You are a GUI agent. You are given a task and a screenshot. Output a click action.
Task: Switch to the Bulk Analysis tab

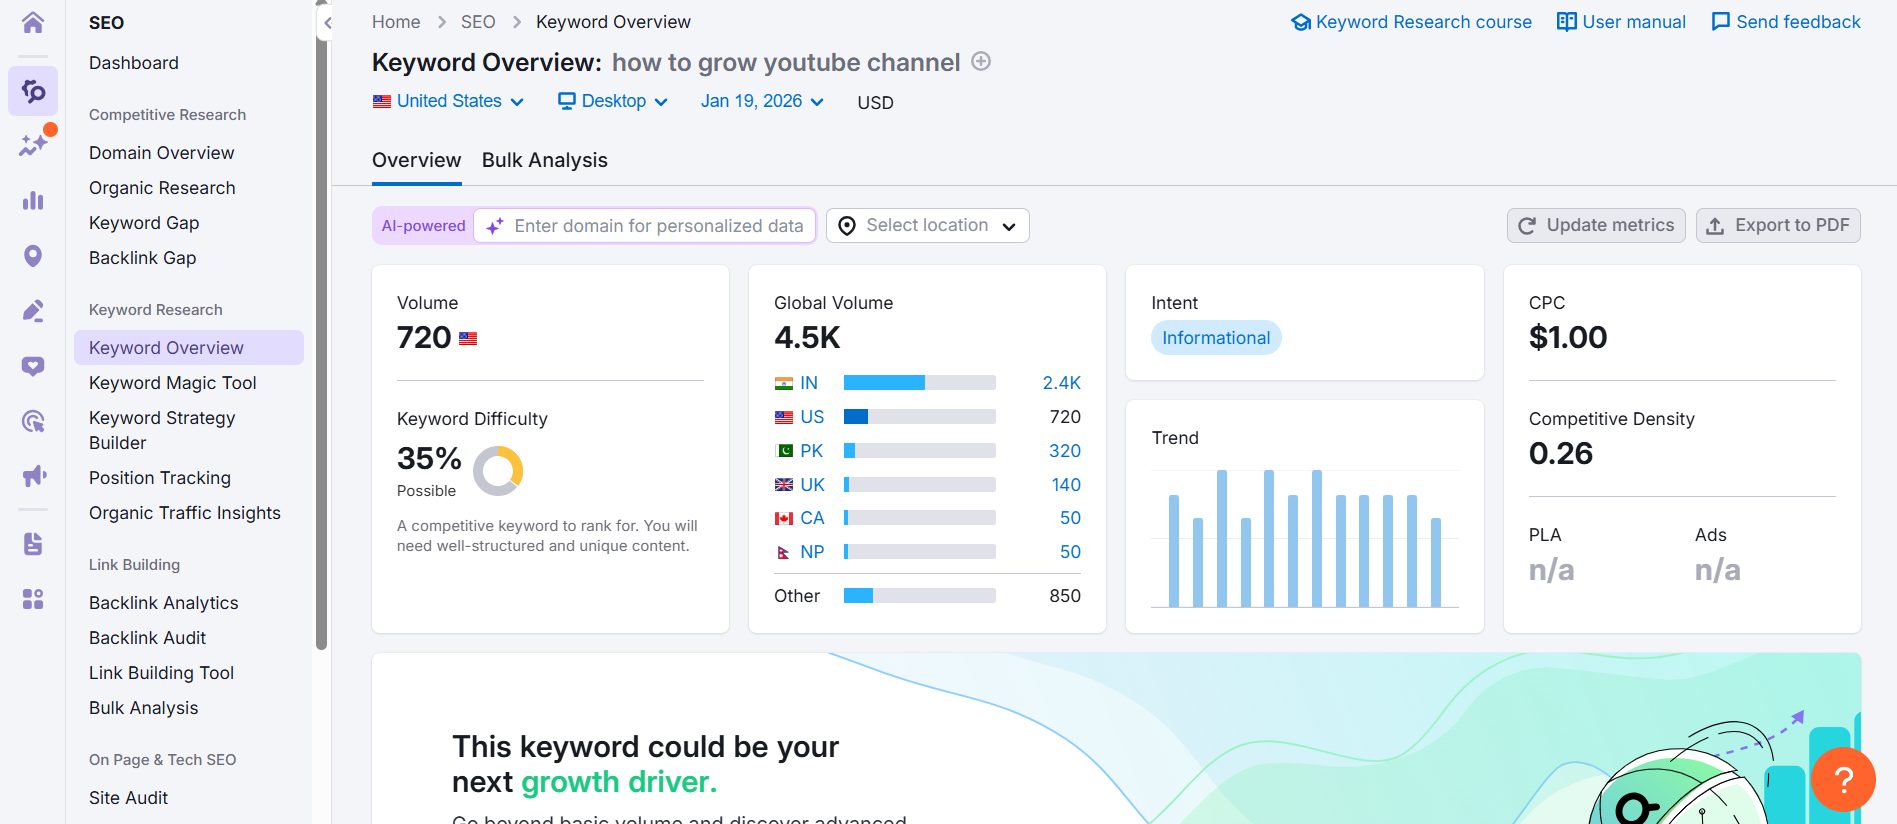click(545, 160)
